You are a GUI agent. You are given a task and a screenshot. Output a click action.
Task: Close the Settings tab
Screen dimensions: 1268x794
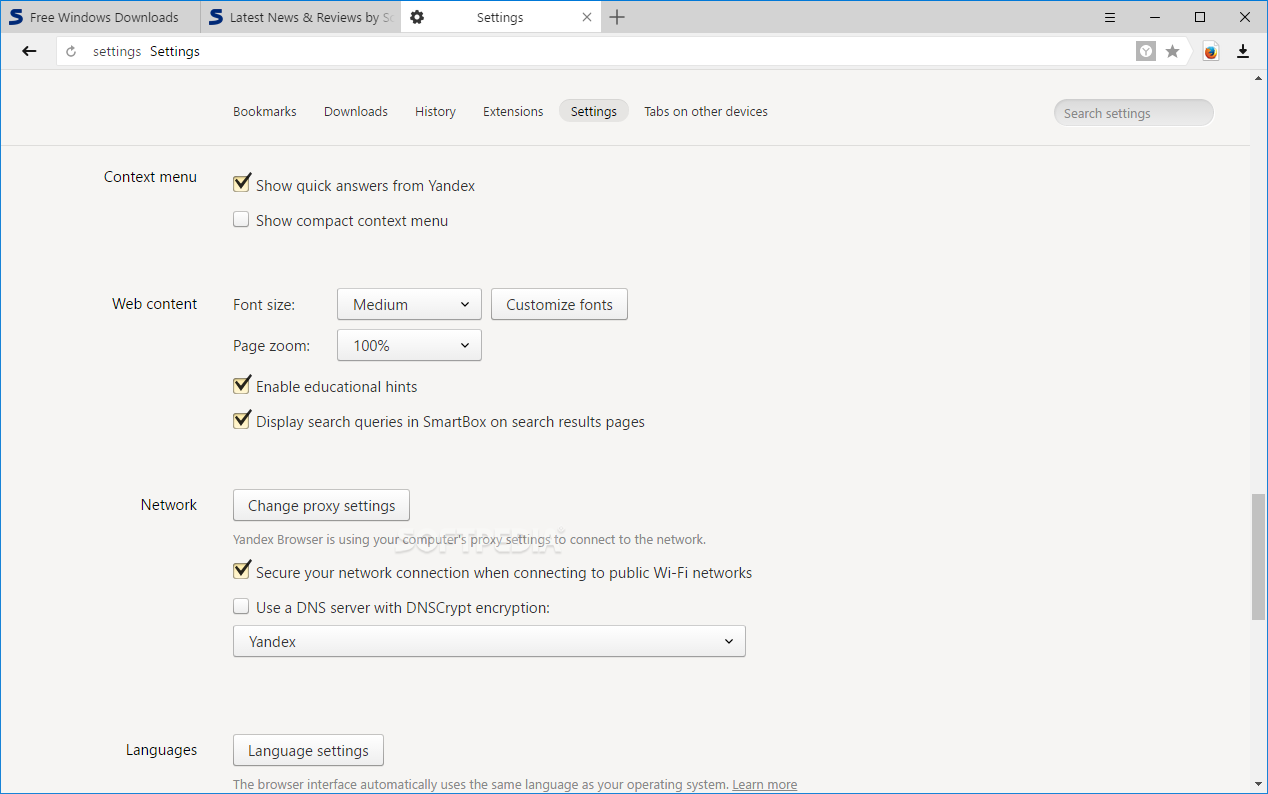point(587,17)
